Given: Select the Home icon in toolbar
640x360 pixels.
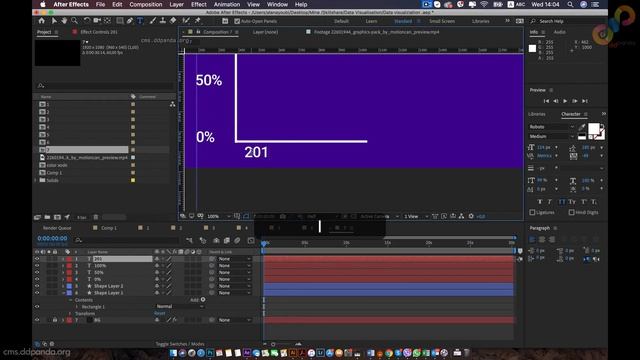Looking at the screenshot, I should [x=42, y=20].
